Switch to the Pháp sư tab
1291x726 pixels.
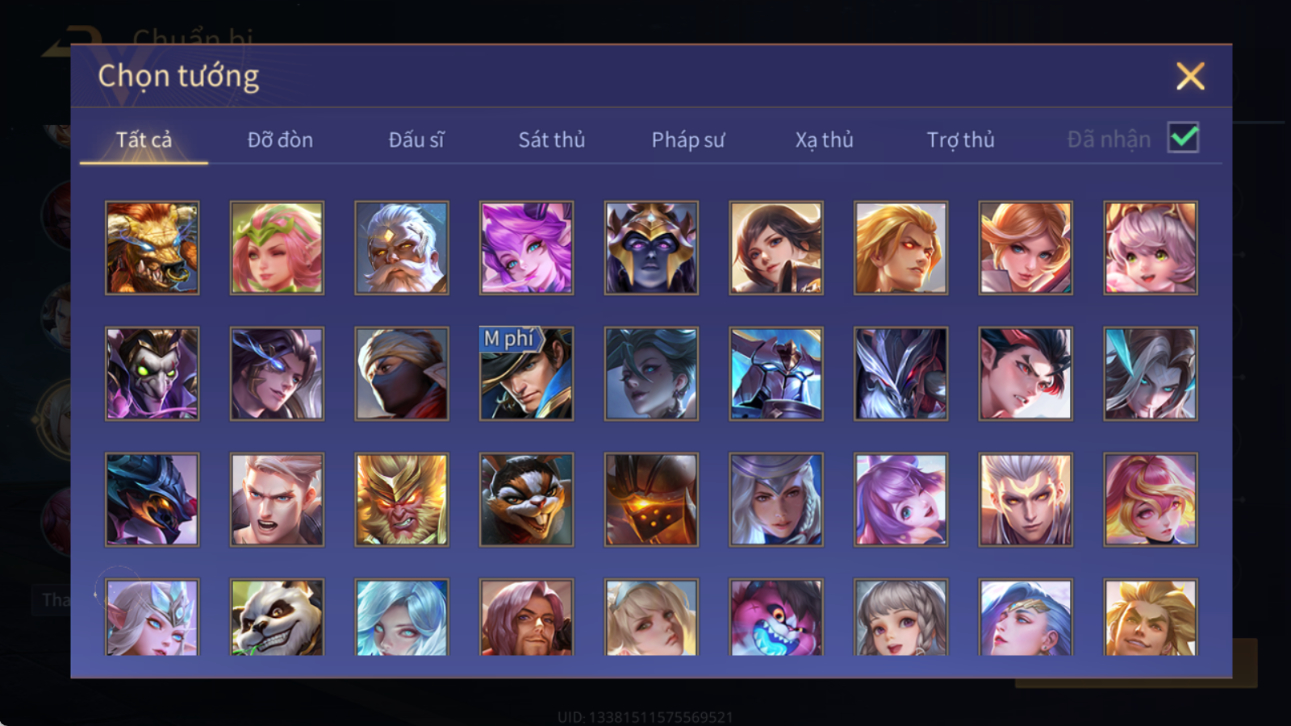point(688,140)
